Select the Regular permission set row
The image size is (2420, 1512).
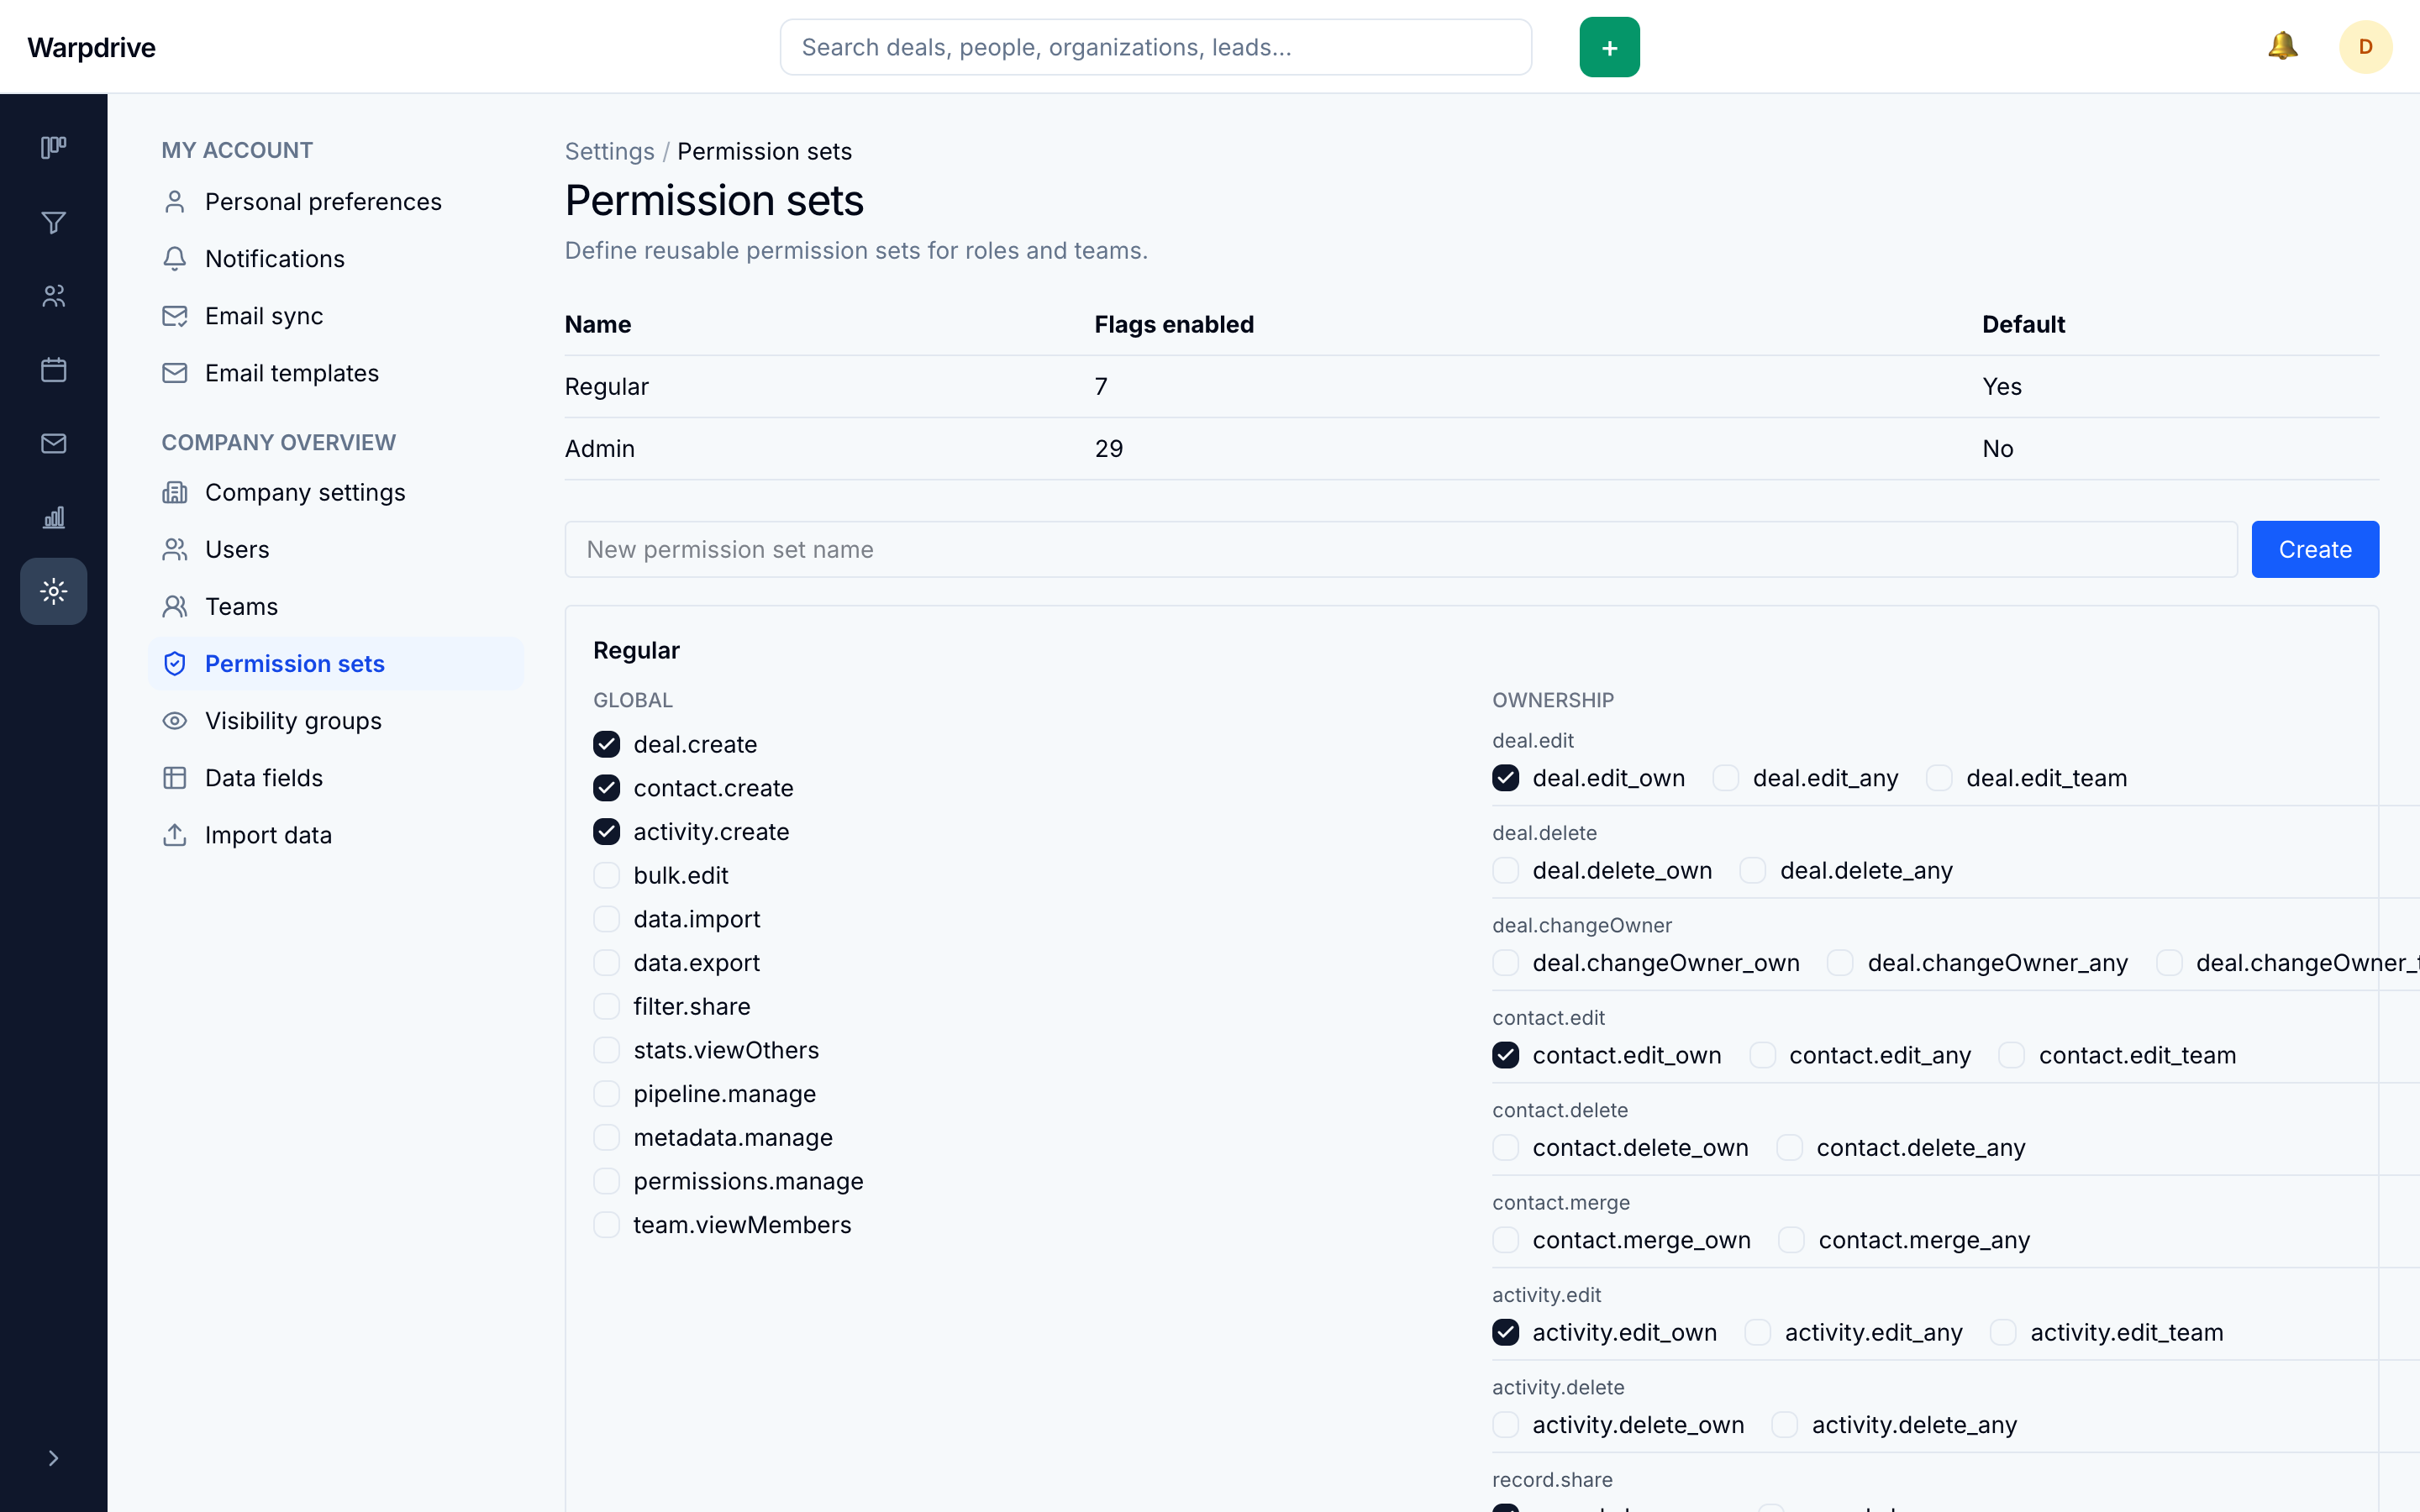pyautogui.click(x=1471, y=386)
